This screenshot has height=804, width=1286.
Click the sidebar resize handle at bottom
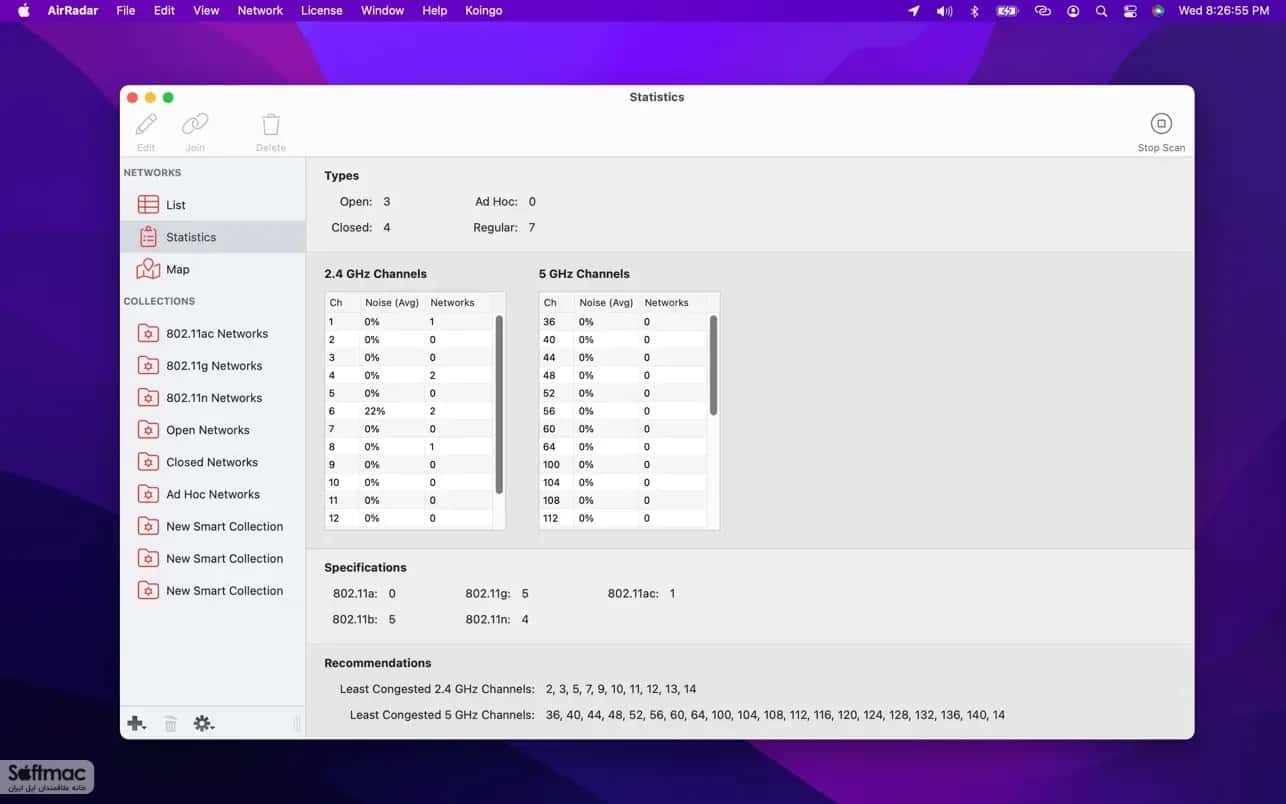[296, 723]
